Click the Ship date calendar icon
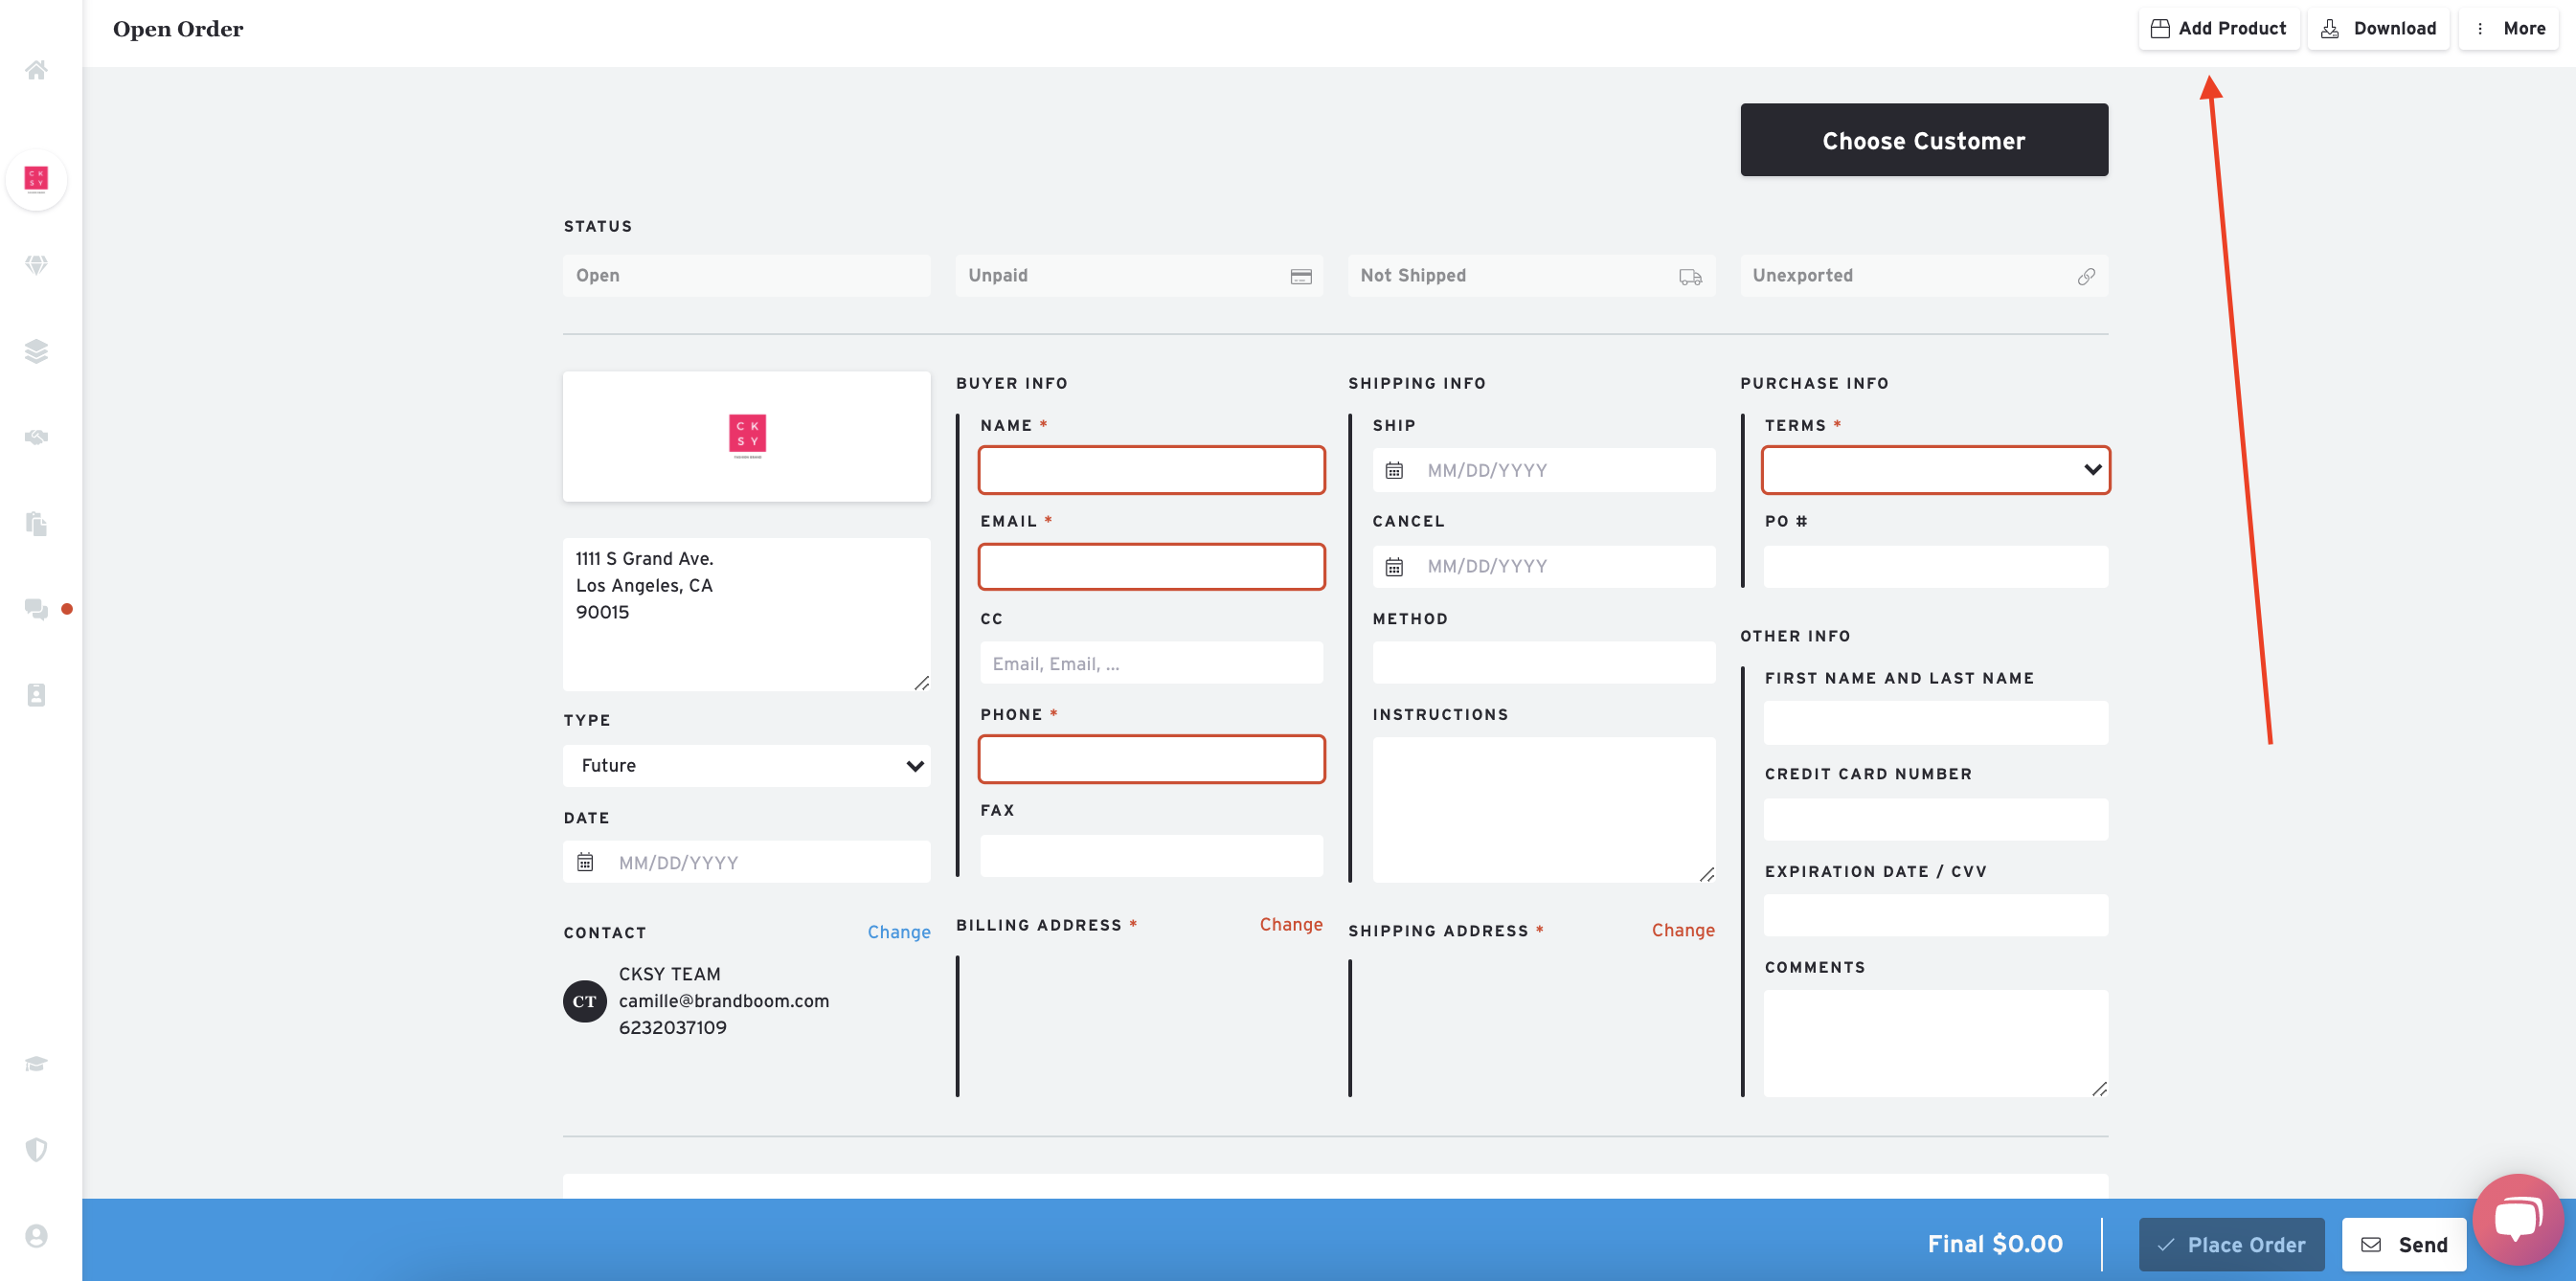 1394,470
